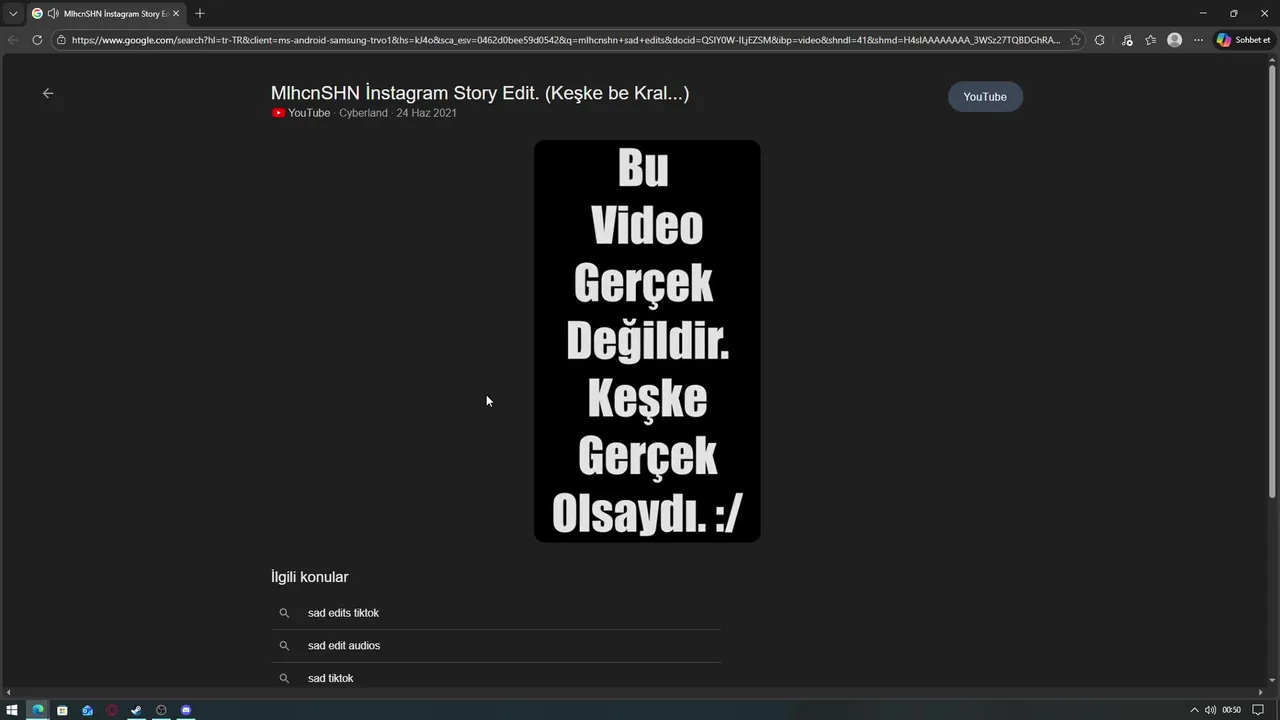Click the browser back navigation arrow
Image resolution: width=1280 pixels, height=720 pixels.
click(13, 40)
